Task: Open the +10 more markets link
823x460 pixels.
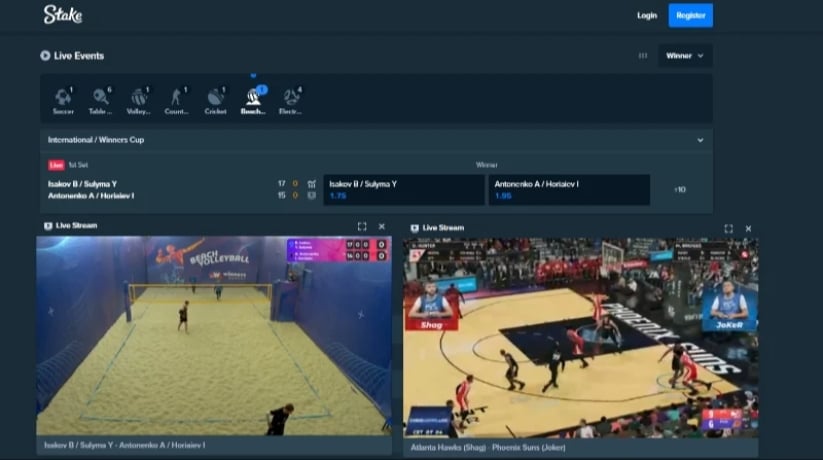Action: tap(680, 190)
